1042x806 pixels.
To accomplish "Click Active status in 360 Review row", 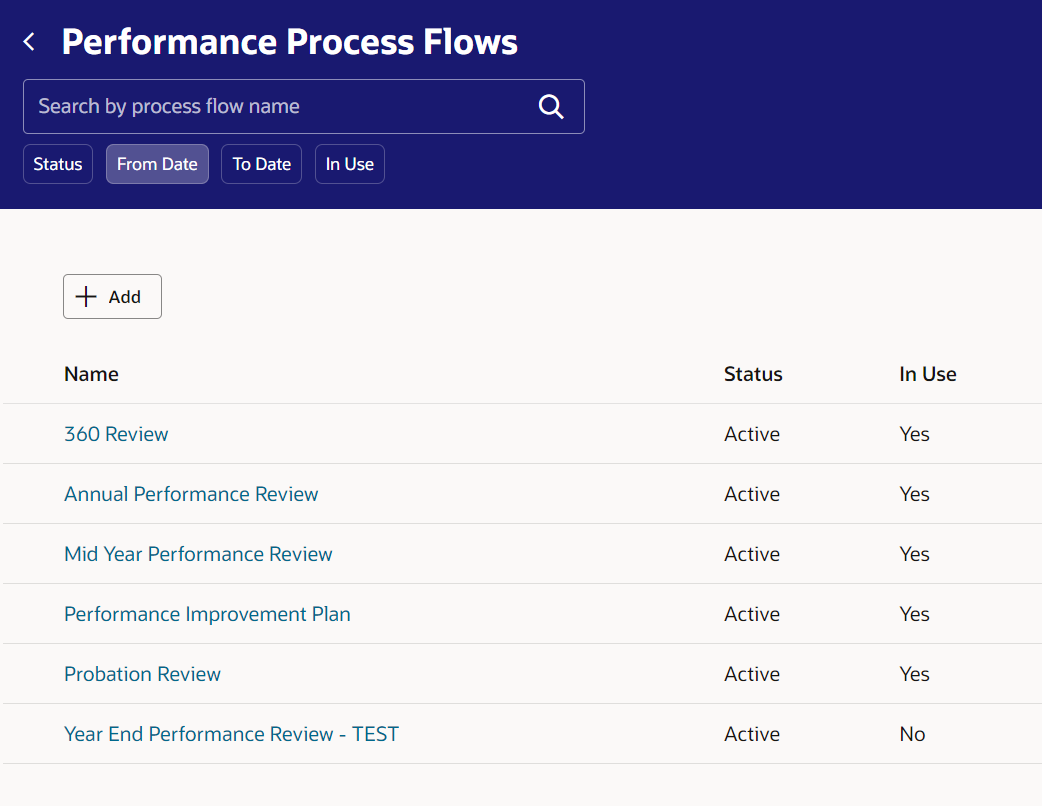I will 752,434.
